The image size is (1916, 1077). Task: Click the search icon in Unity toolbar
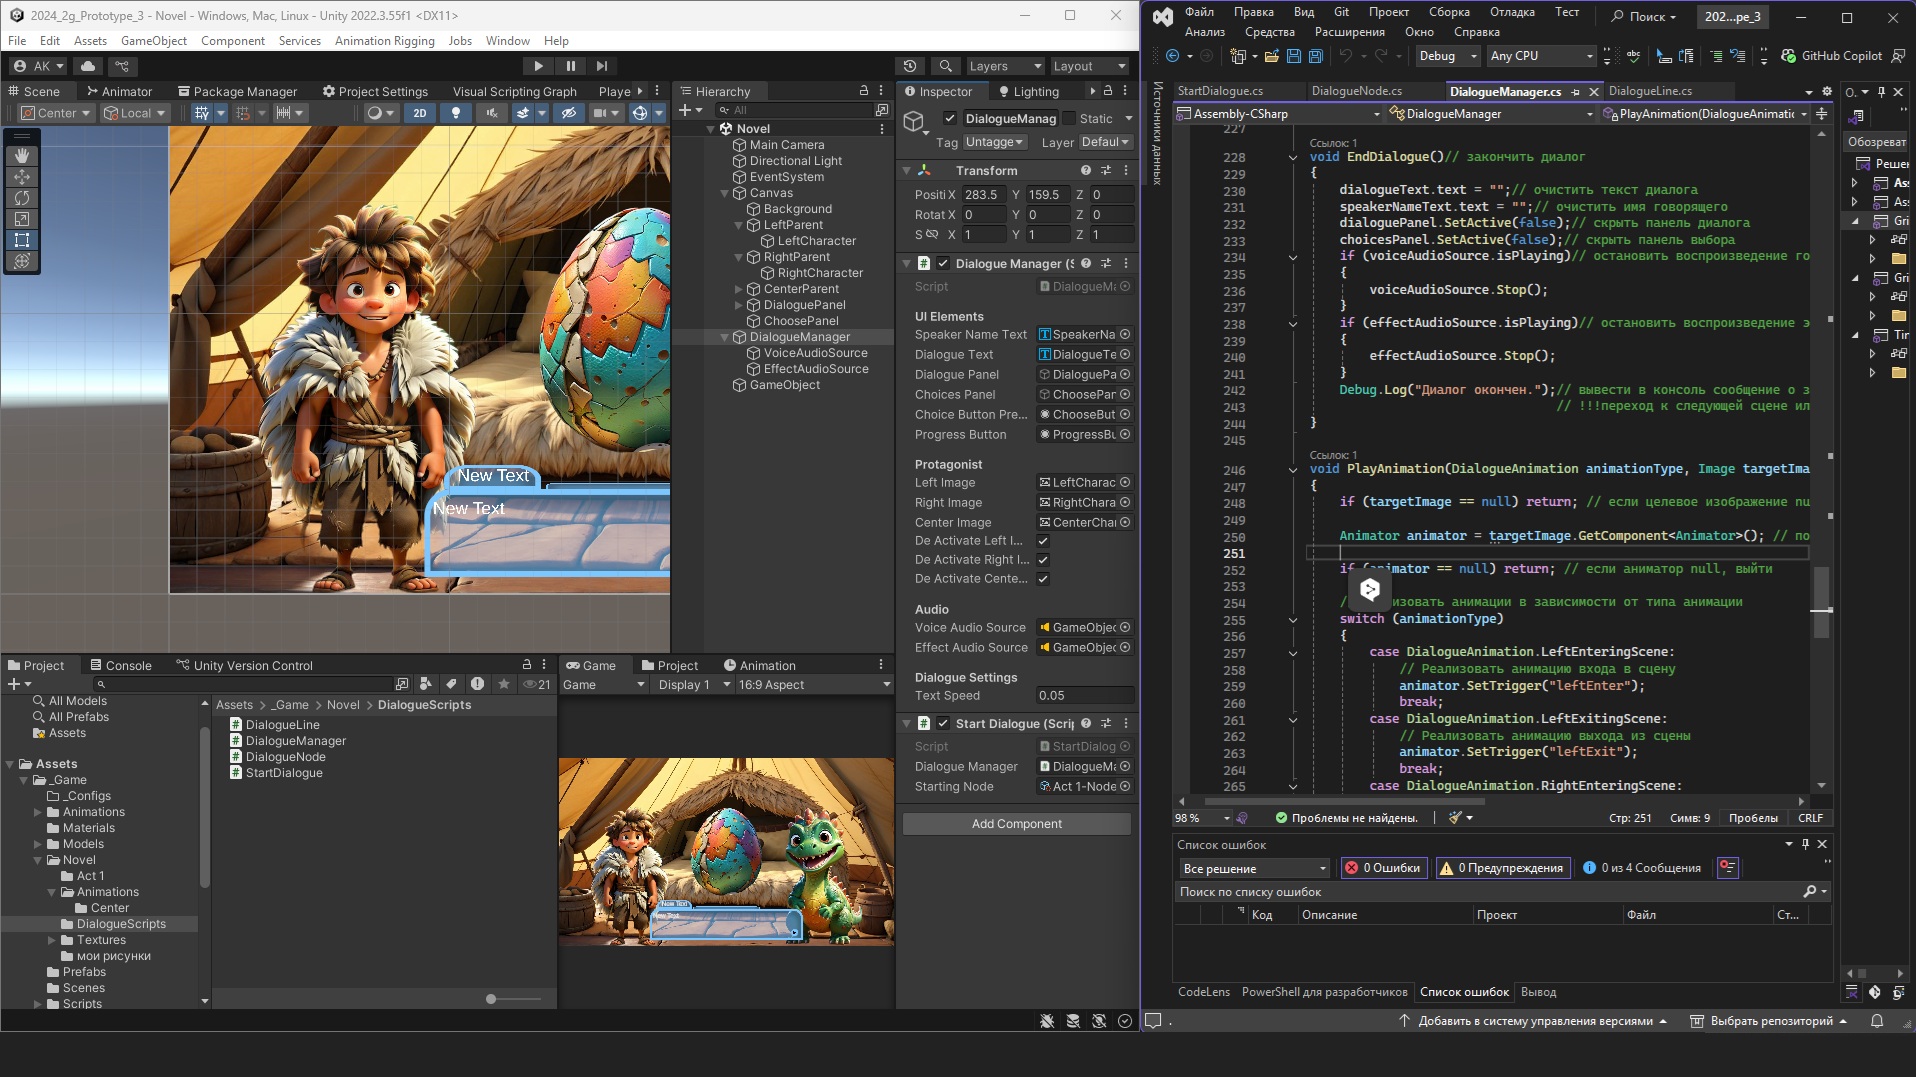coord(945,66)
